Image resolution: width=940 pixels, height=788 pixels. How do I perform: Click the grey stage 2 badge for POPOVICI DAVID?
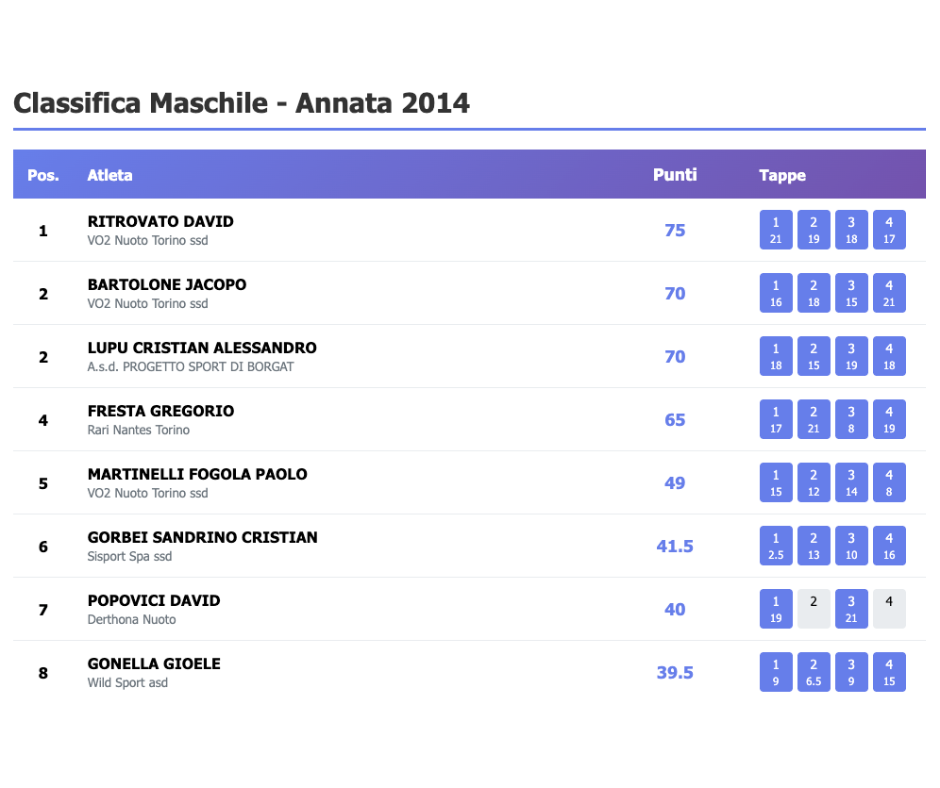(x=813, y=608)
